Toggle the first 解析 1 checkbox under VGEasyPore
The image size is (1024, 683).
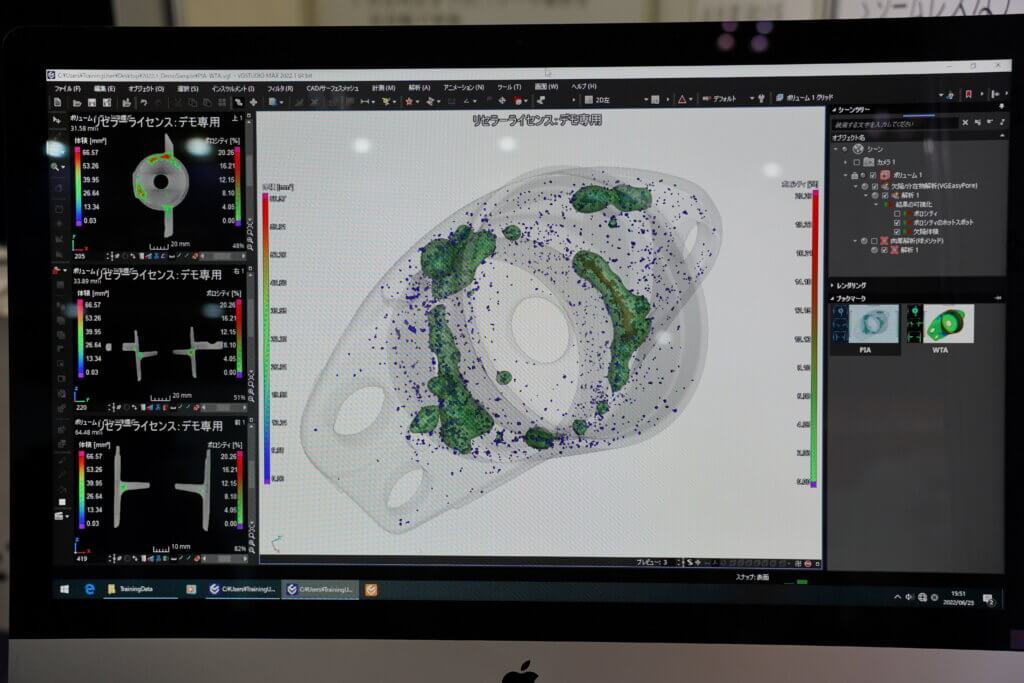tap(885, 195)
